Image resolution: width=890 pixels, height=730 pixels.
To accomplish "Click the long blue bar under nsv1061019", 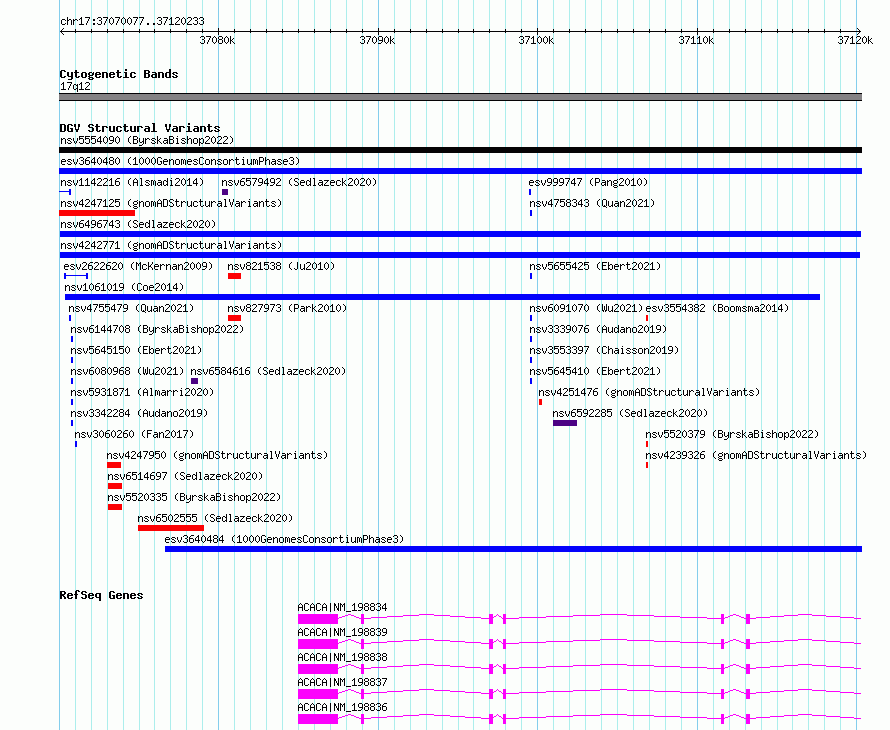I will [443, 297].
